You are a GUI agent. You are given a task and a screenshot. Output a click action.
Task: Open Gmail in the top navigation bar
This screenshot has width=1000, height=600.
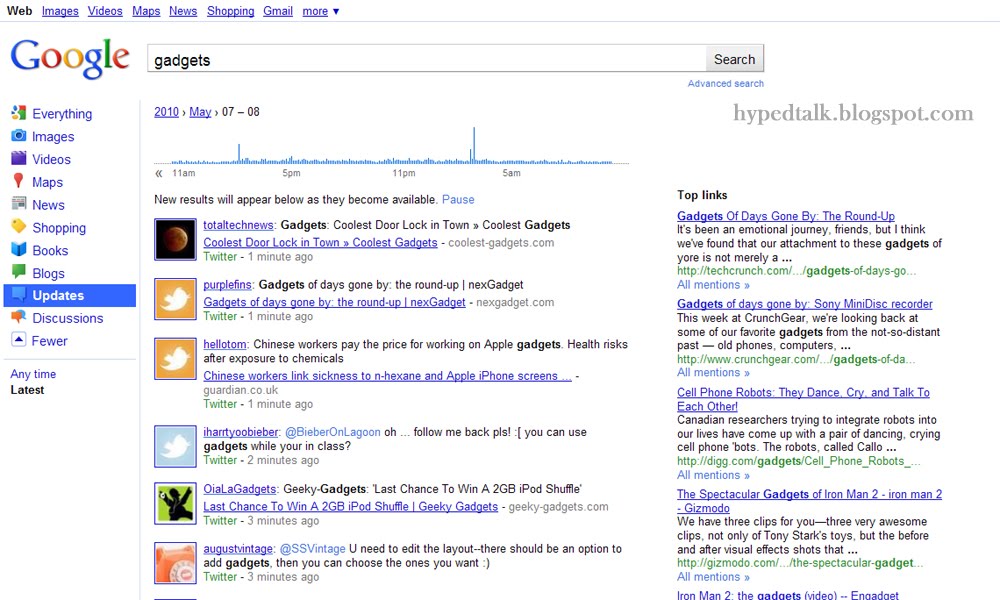pos(278,11)
